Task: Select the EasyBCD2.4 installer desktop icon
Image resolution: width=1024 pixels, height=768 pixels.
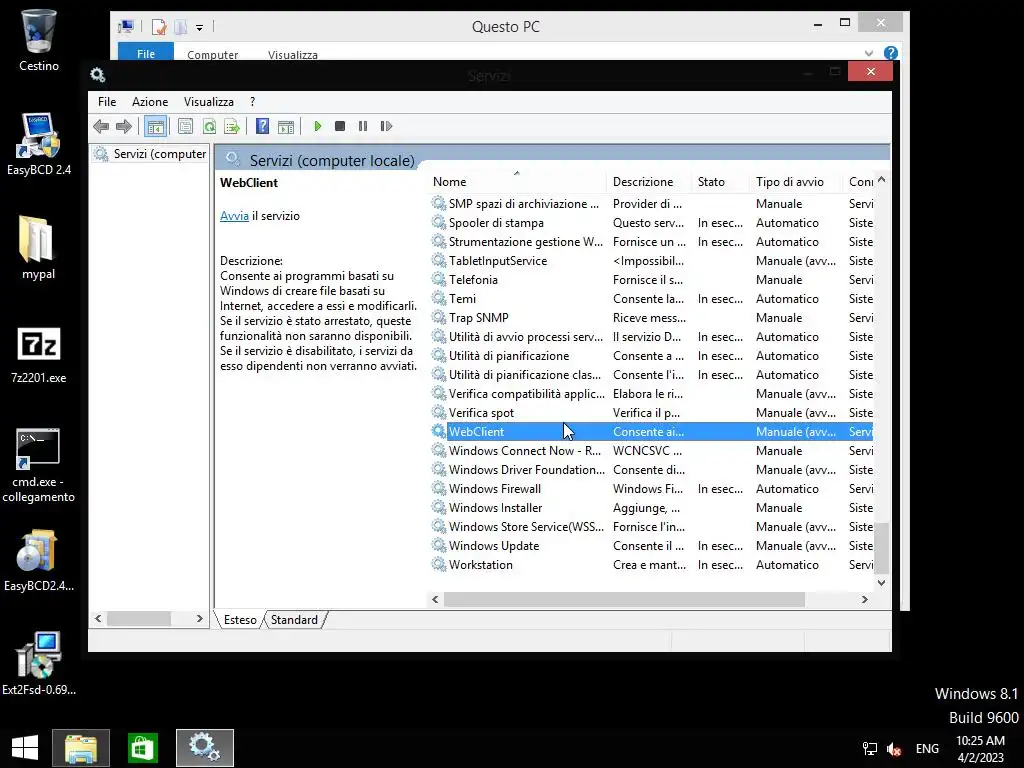Action: pos(39,560)
